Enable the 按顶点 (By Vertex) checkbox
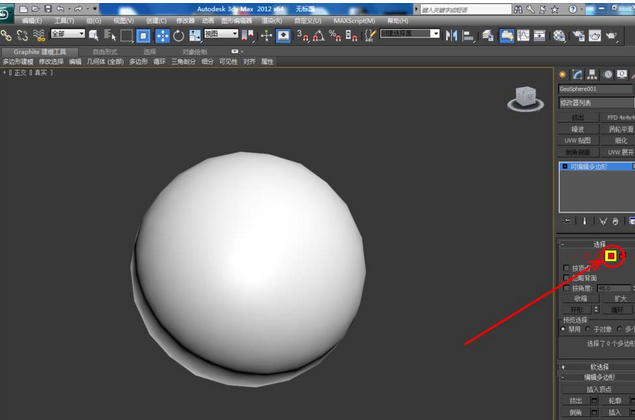This screenshot has width=635, height=420. (567, 268)
